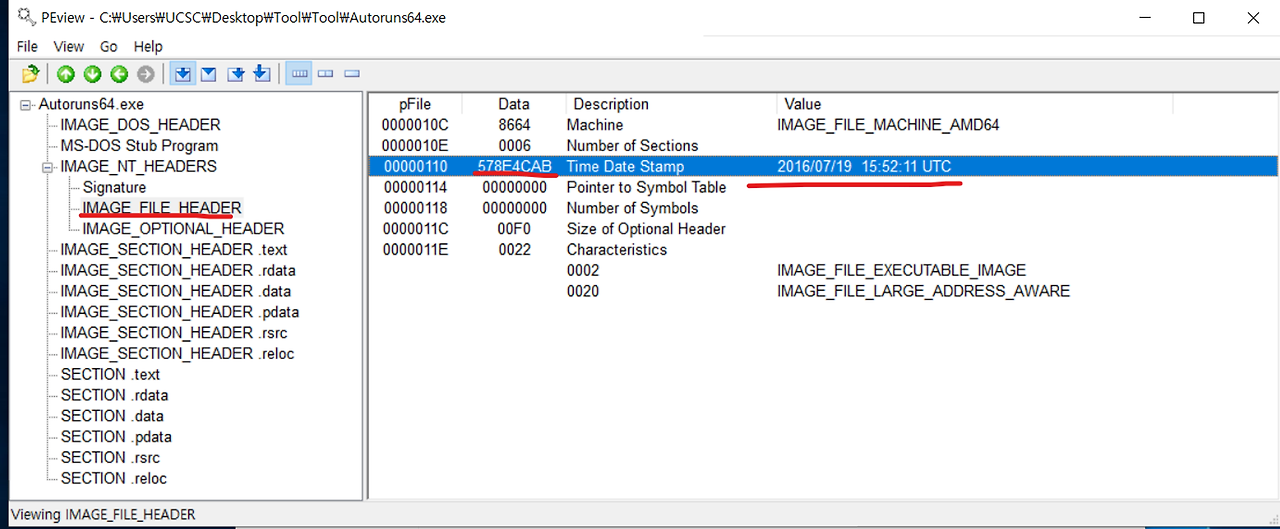This screenshot has width=1280, height=529.
Task: Click the 578E4CAB data cell
Action: (514, 167)
